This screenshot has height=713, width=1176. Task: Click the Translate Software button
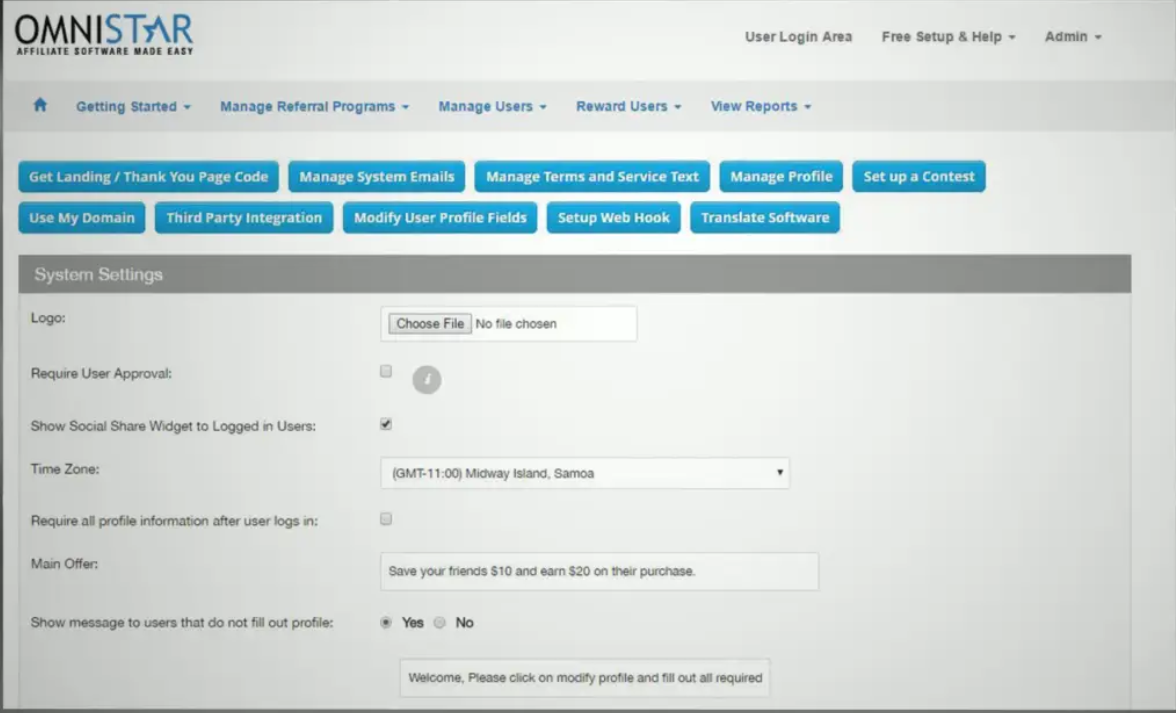765,217
